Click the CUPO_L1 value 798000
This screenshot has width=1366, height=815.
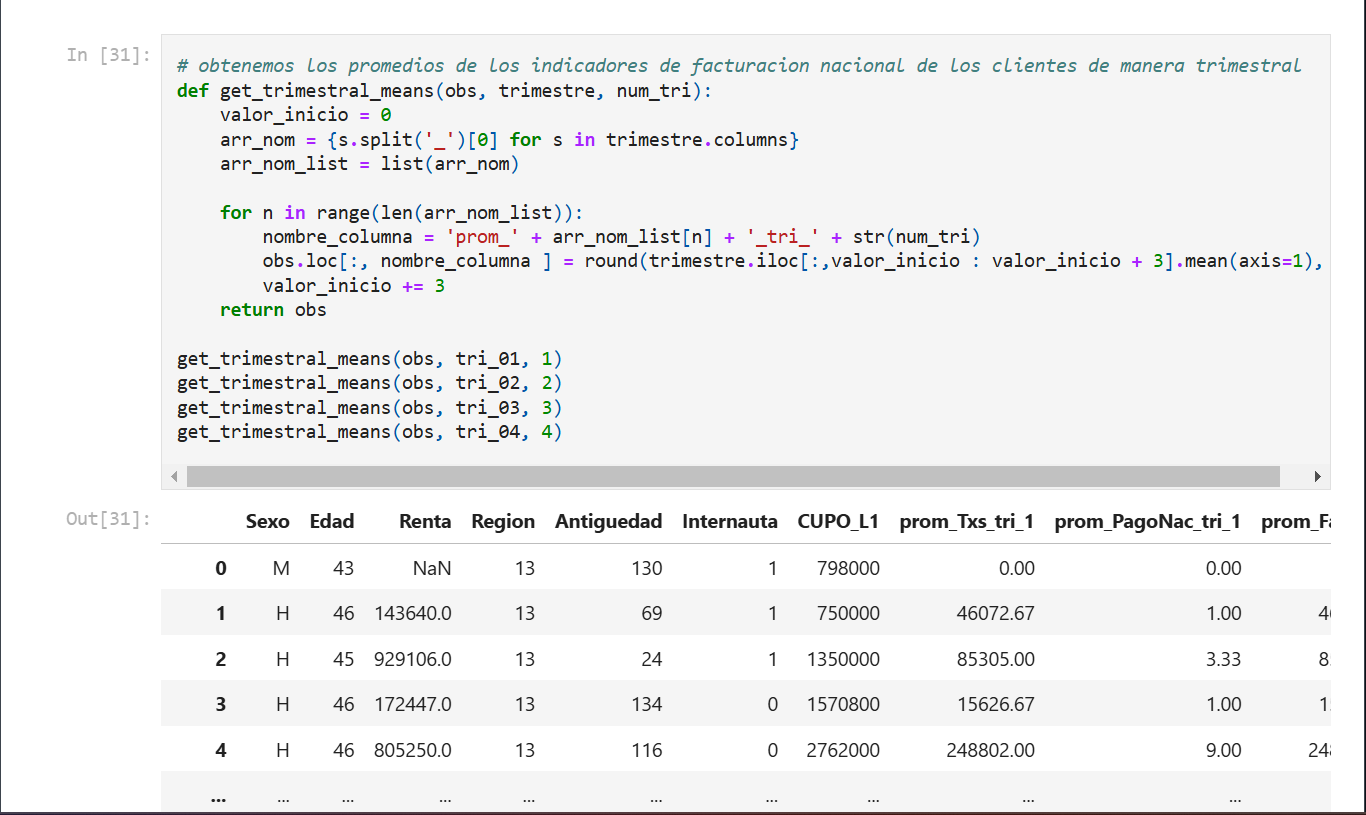pos(848,568)
